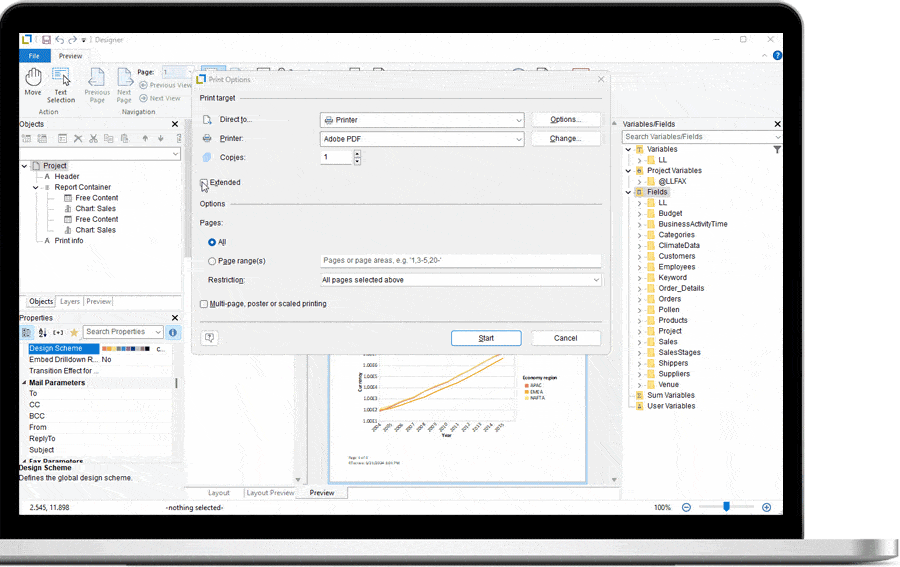900x567 pixels.
Task: Collapse the Project node in Objects tree
Action: point(25,166)
